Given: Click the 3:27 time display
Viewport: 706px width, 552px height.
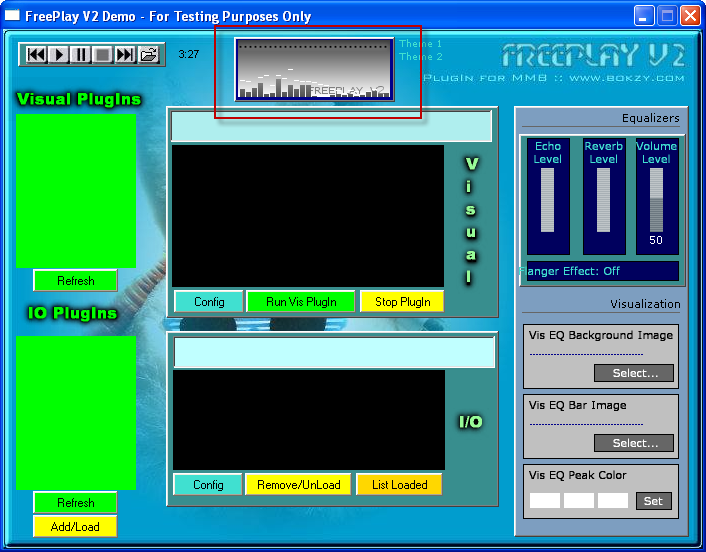Looking at the screenshot, I should 189,54.
